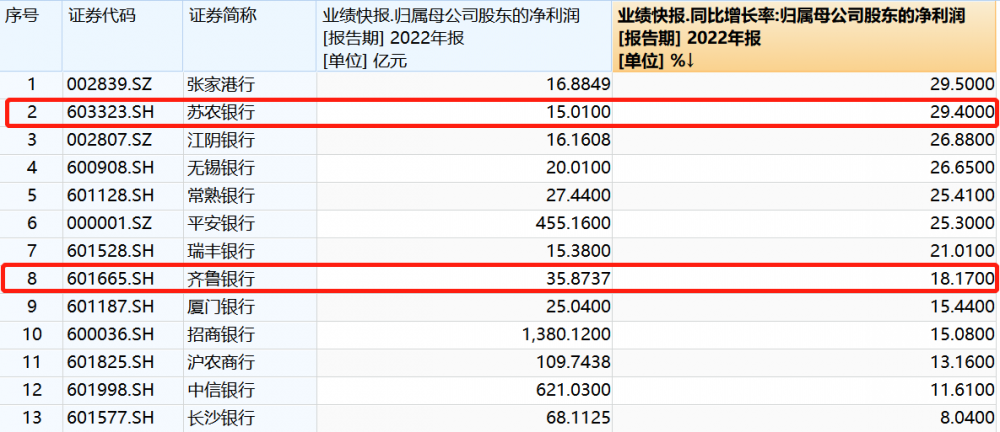Select 瑞丰银行 name cell
The height and width of the screenshot is (432, 1000).
pos(221,251)
